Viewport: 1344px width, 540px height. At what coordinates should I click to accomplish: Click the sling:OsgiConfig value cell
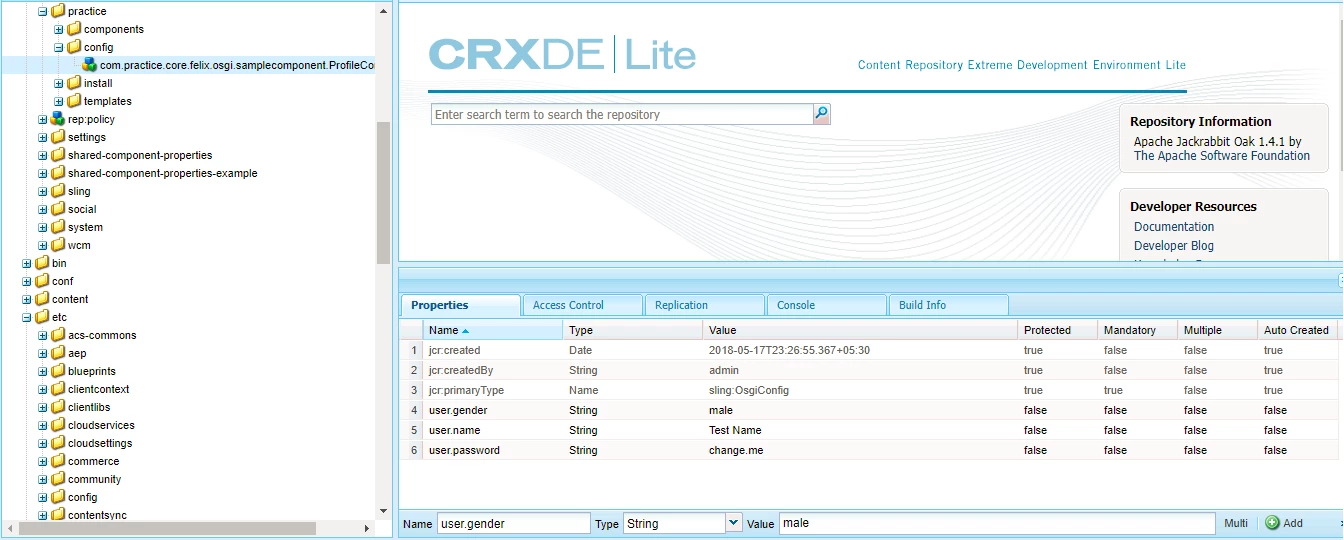click(x=861, y=390)
